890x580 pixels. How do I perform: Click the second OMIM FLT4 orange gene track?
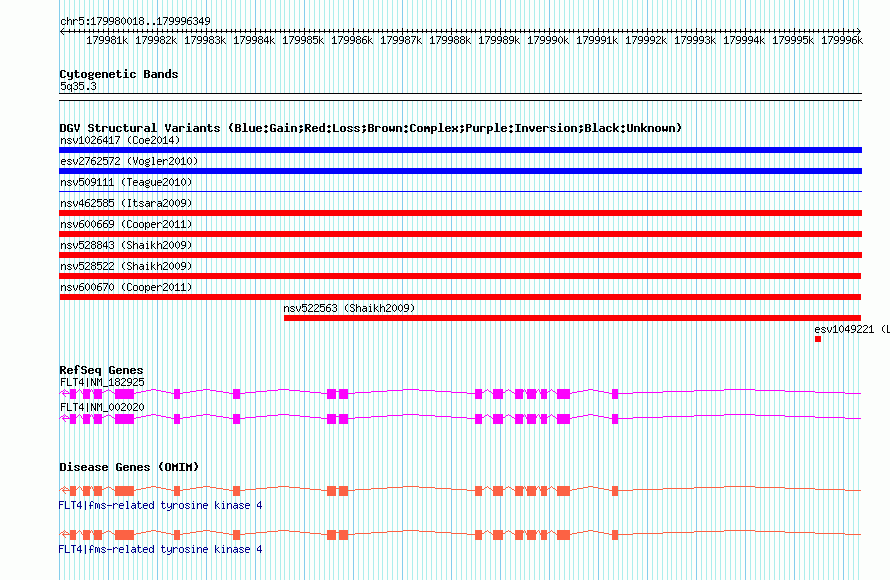coord(460,534)
